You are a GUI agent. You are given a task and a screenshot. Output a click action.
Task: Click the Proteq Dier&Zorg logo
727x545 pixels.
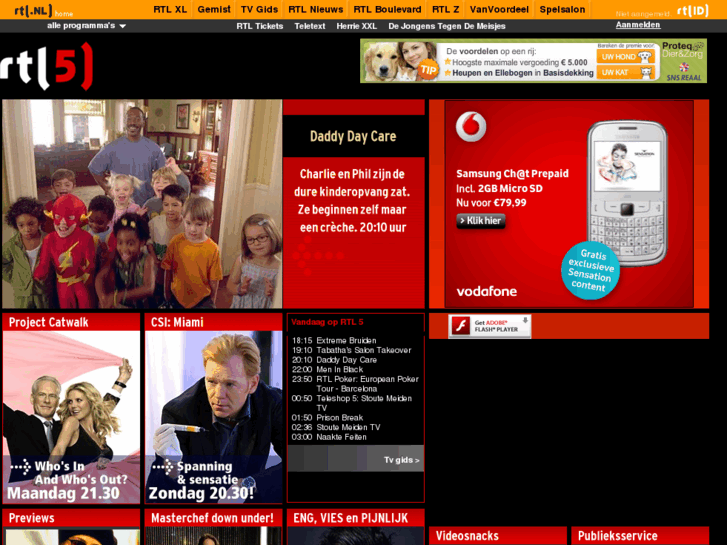[x=683, y=50]
